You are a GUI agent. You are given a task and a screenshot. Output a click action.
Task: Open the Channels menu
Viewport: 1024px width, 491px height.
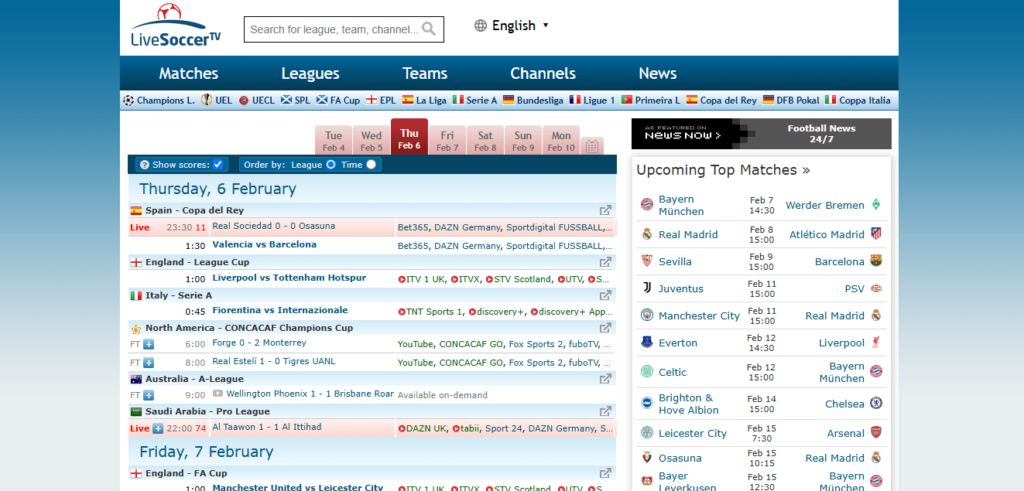(543, 74)
